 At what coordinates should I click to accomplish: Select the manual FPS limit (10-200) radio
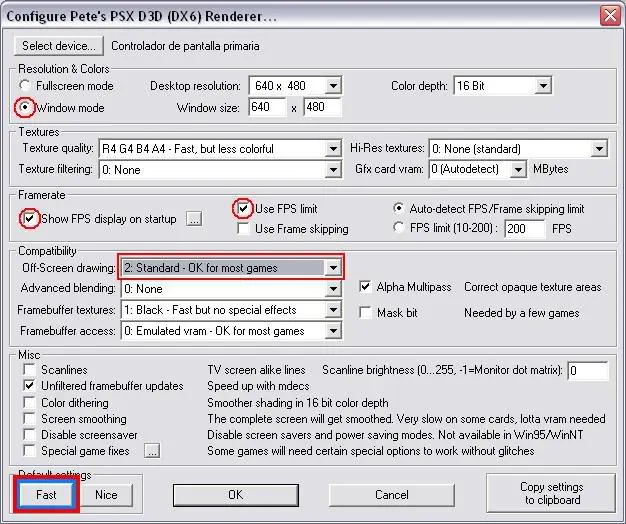coord(398,227)
